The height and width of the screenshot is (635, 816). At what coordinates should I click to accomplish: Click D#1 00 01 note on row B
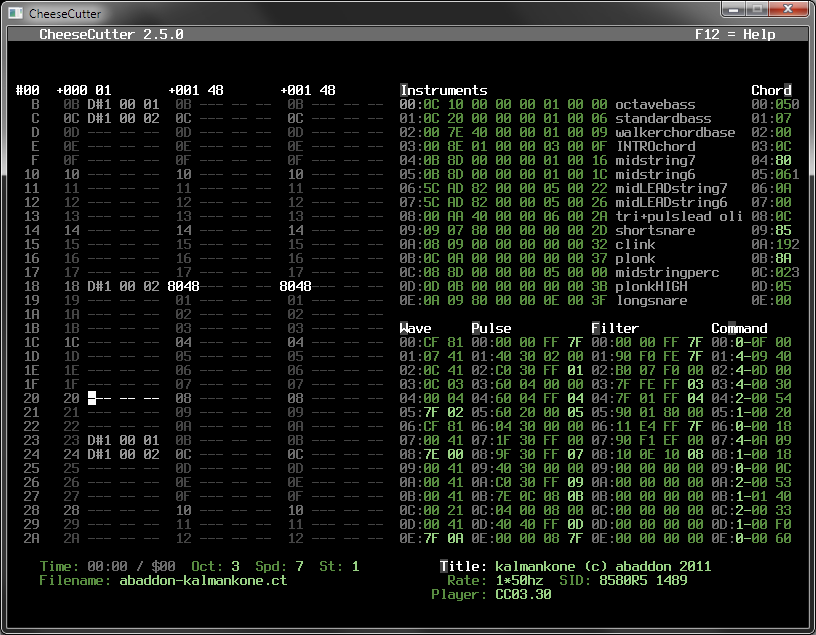pyautogui.click(x=123, y=105)
